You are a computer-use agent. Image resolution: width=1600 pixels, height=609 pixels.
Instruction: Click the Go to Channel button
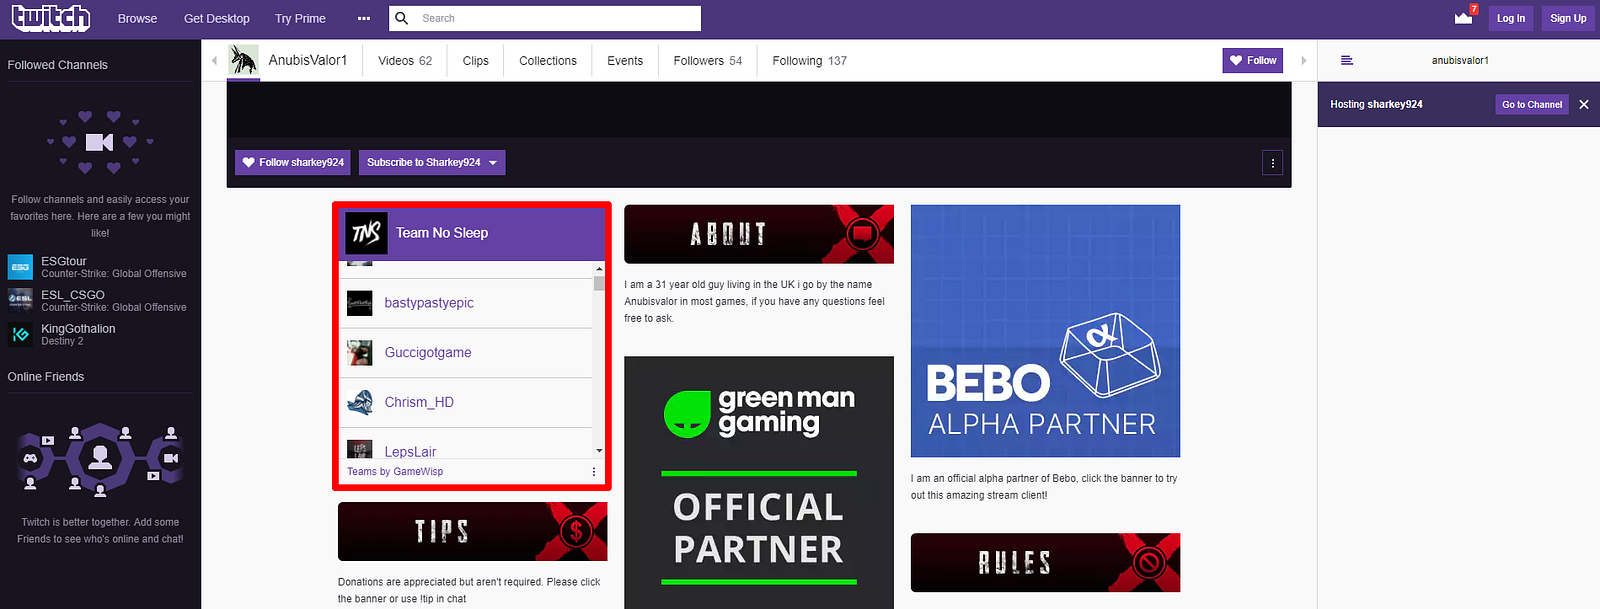1532,104
